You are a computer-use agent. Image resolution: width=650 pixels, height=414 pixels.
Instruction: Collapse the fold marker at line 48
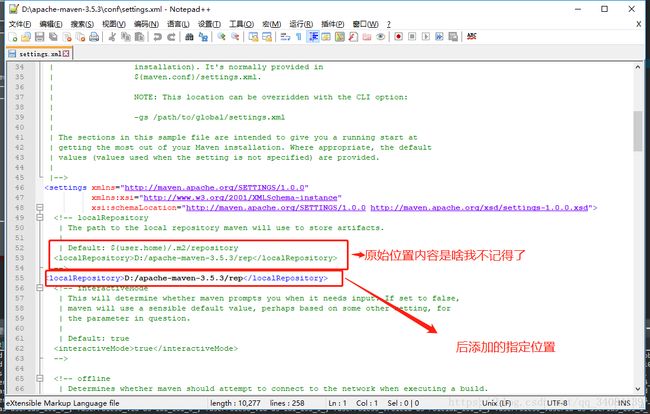[x=40, y=207]
